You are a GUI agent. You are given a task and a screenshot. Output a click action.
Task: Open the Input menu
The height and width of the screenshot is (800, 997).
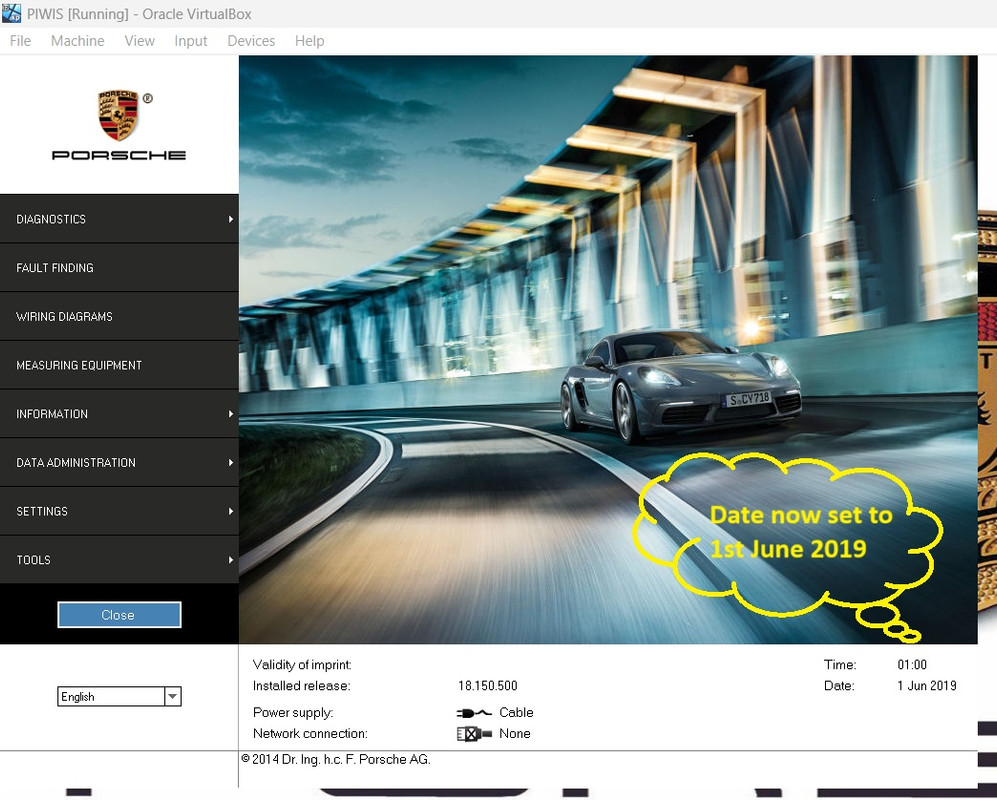click(191, 41)
